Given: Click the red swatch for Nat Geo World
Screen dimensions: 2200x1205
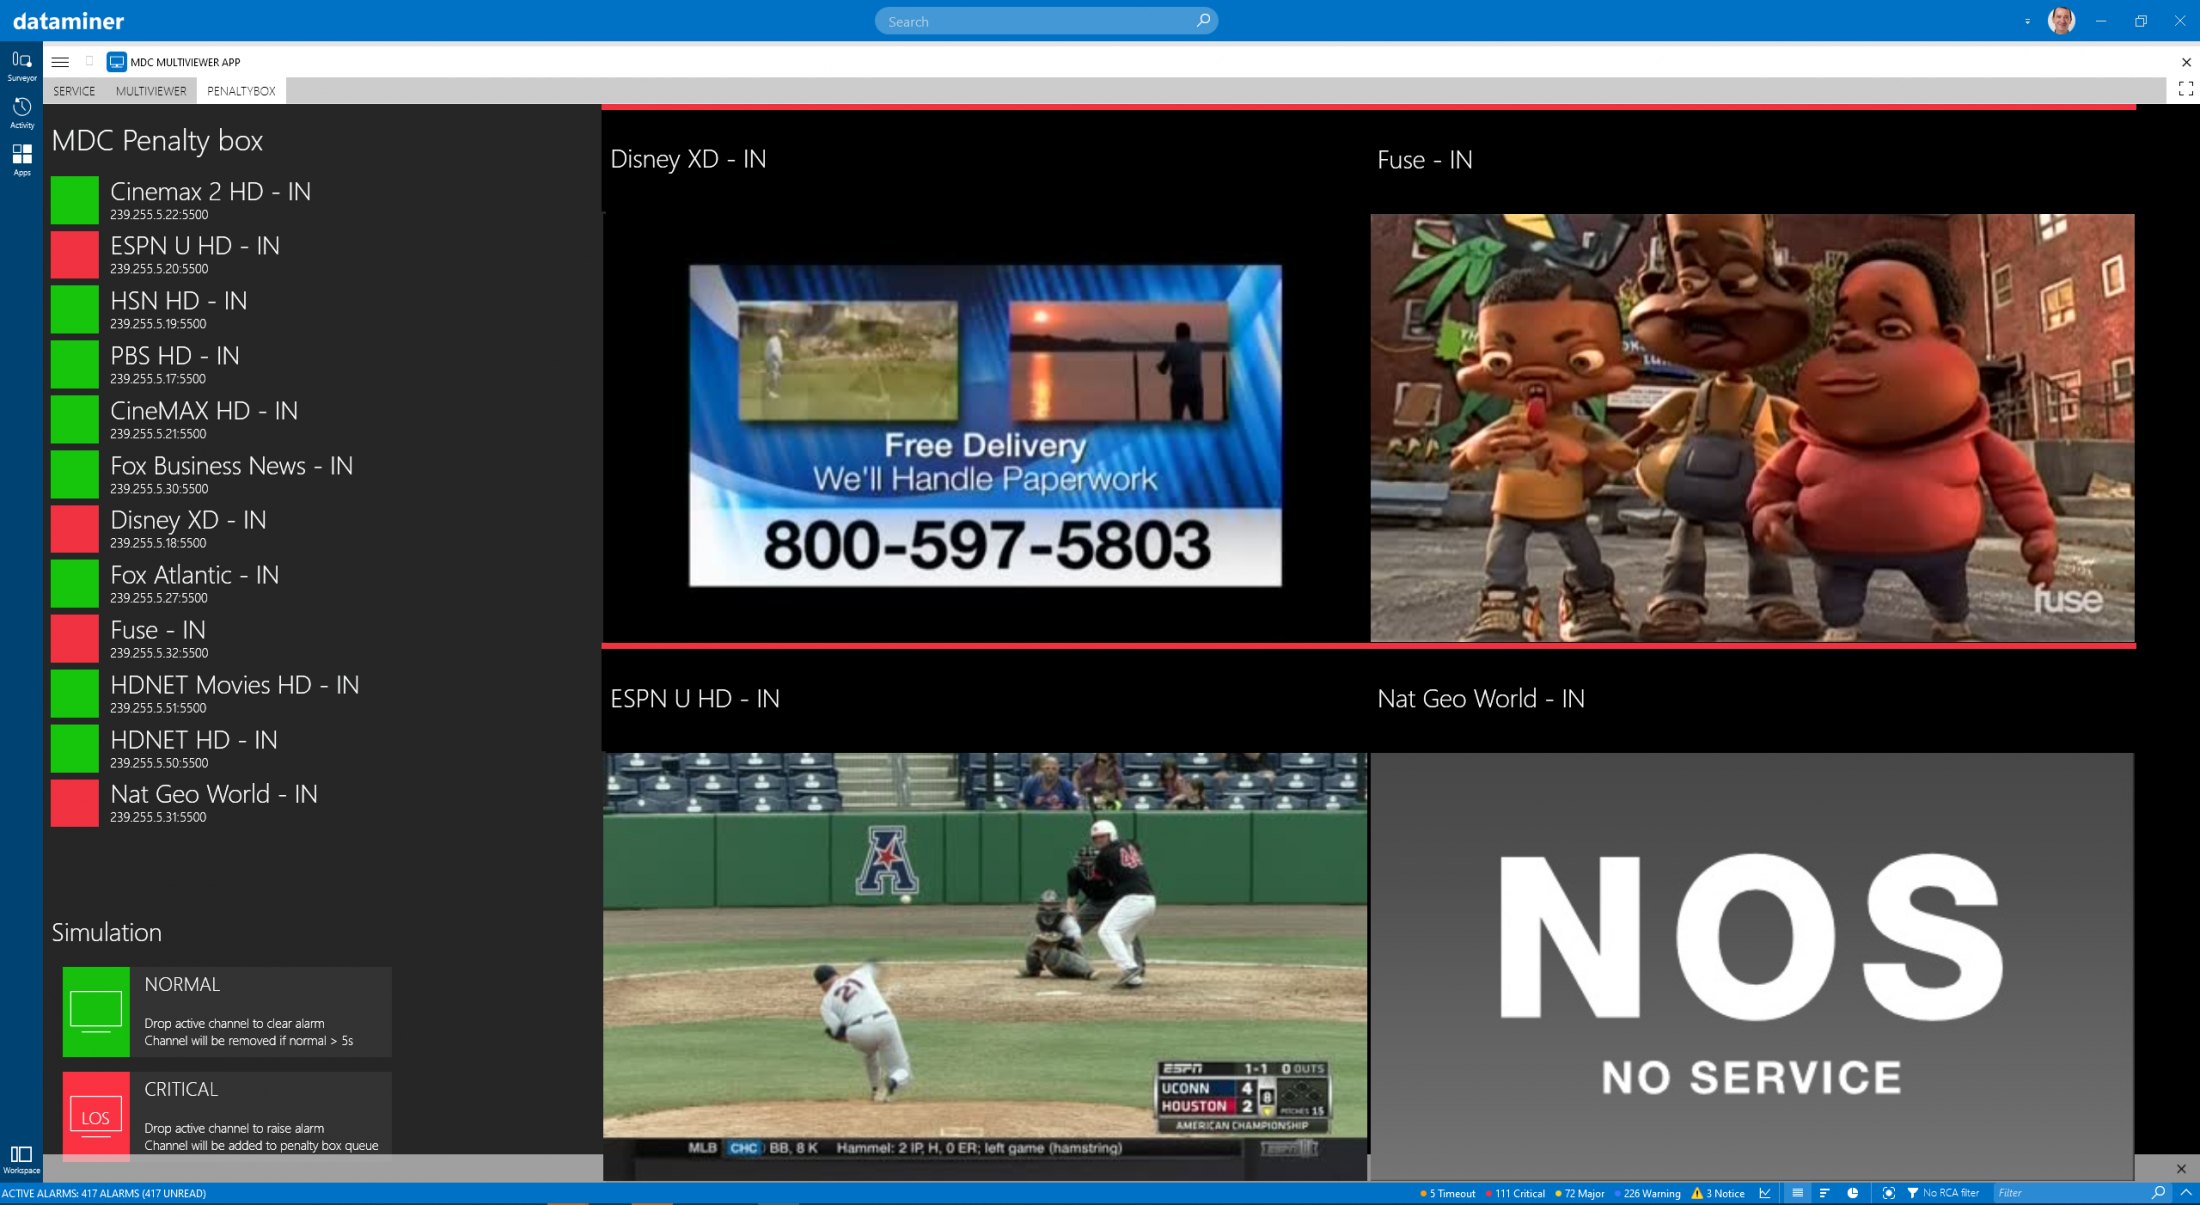Looking at the screenshot, I should [x=75, y=802].
